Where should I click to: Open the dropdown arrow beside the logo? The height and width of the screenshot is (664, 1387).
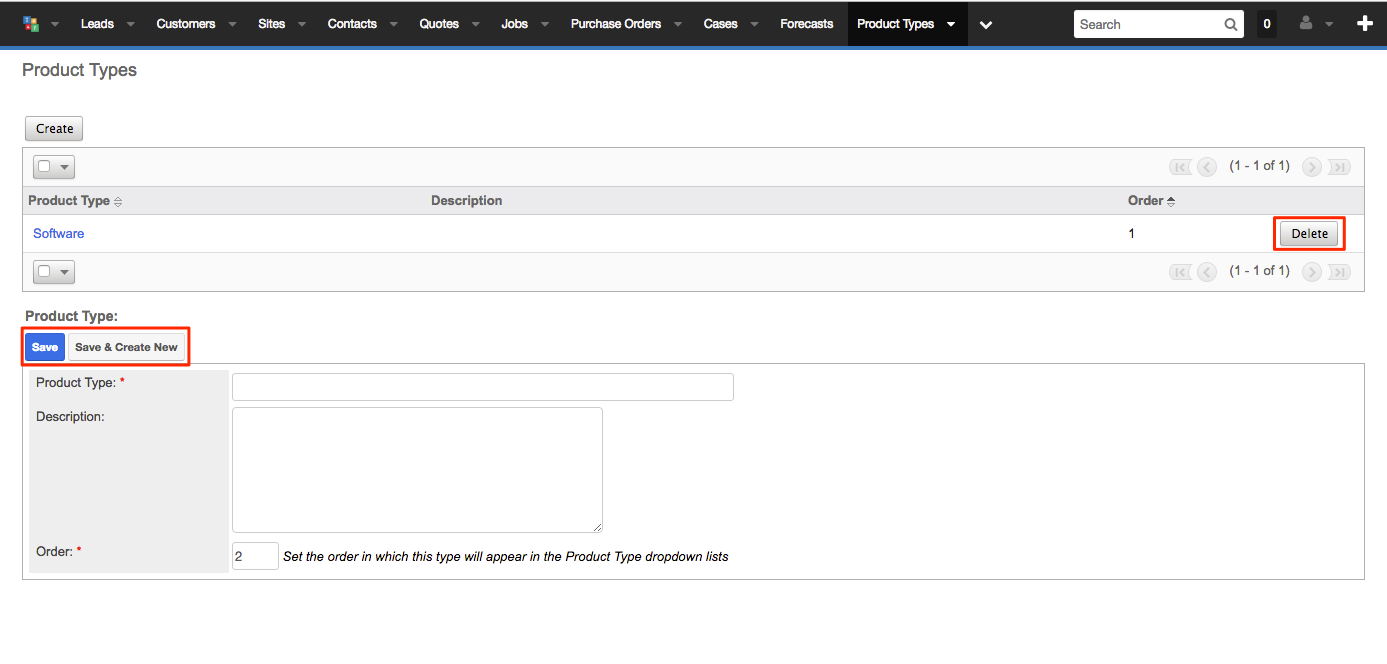coord(54,24)
